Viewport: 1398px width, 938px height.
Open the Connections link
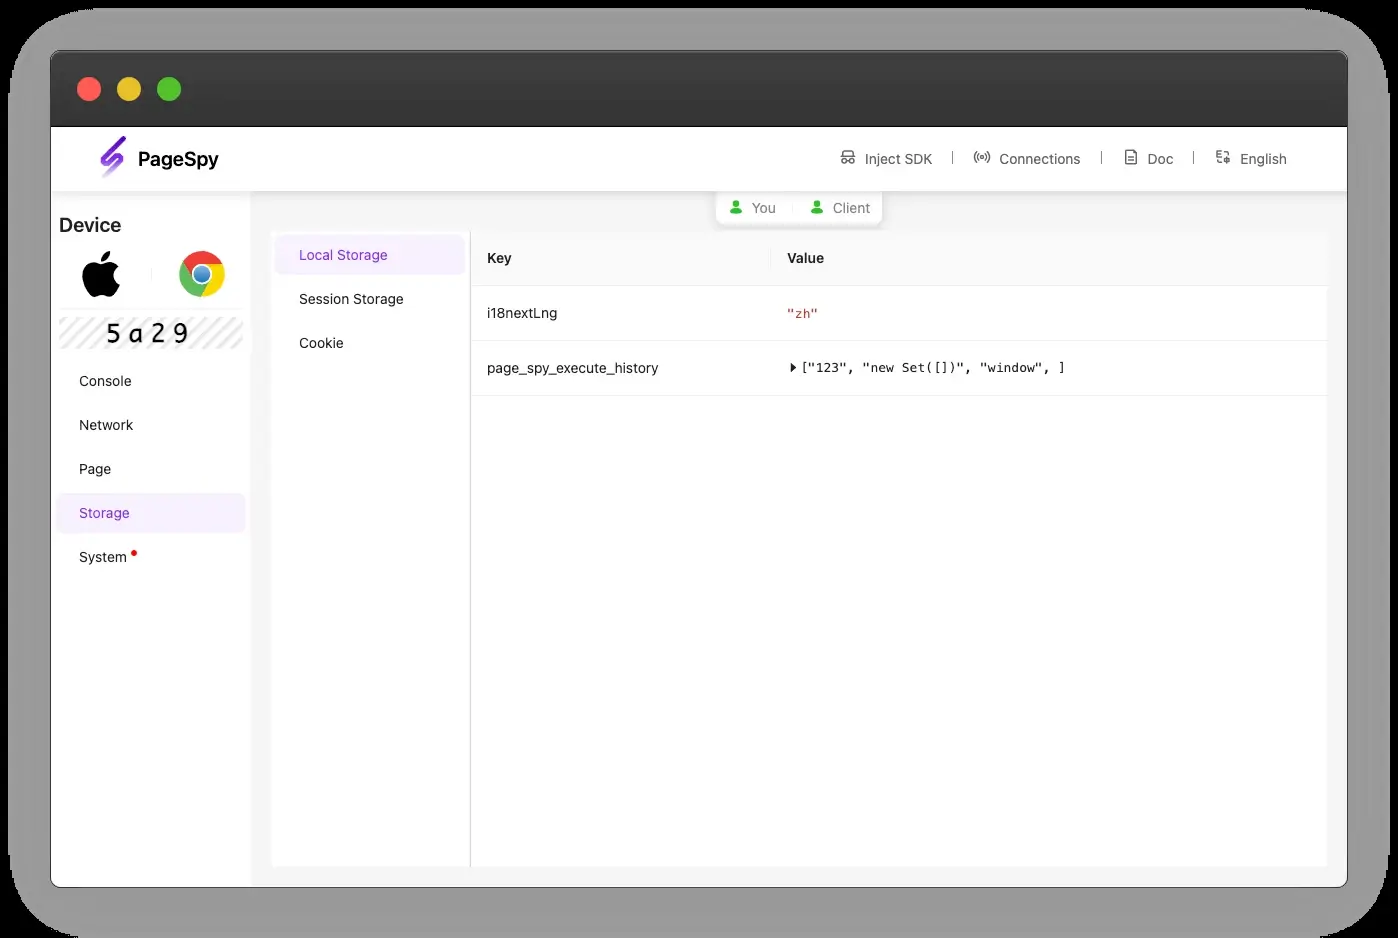point(1027,158)
